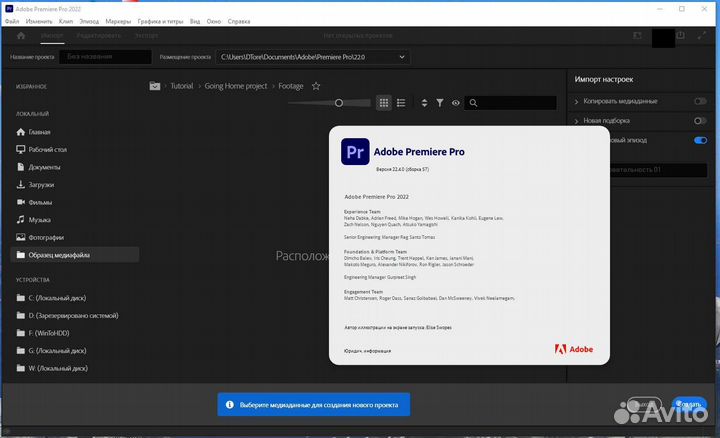This screenshot has width=720, height=438.
Task: Select Footage in the breadcrumb path
Action: click(x=291, y=86)
